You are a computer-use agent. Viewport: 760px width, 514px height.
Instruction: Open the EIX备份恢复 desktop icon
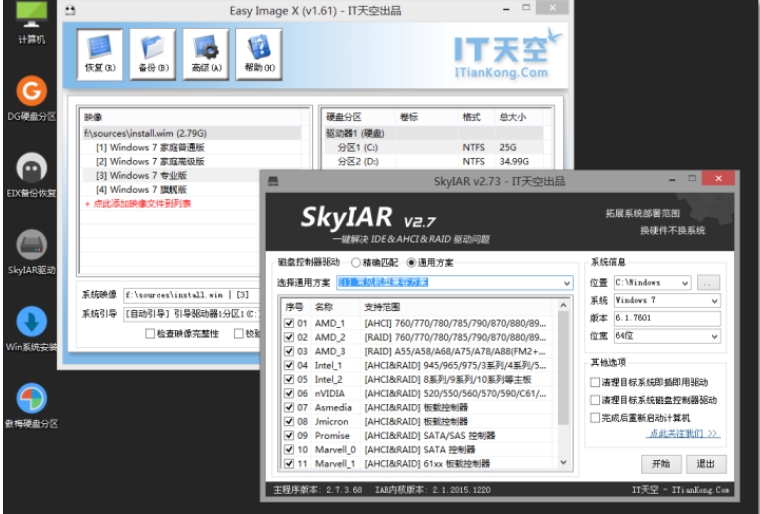32,175
